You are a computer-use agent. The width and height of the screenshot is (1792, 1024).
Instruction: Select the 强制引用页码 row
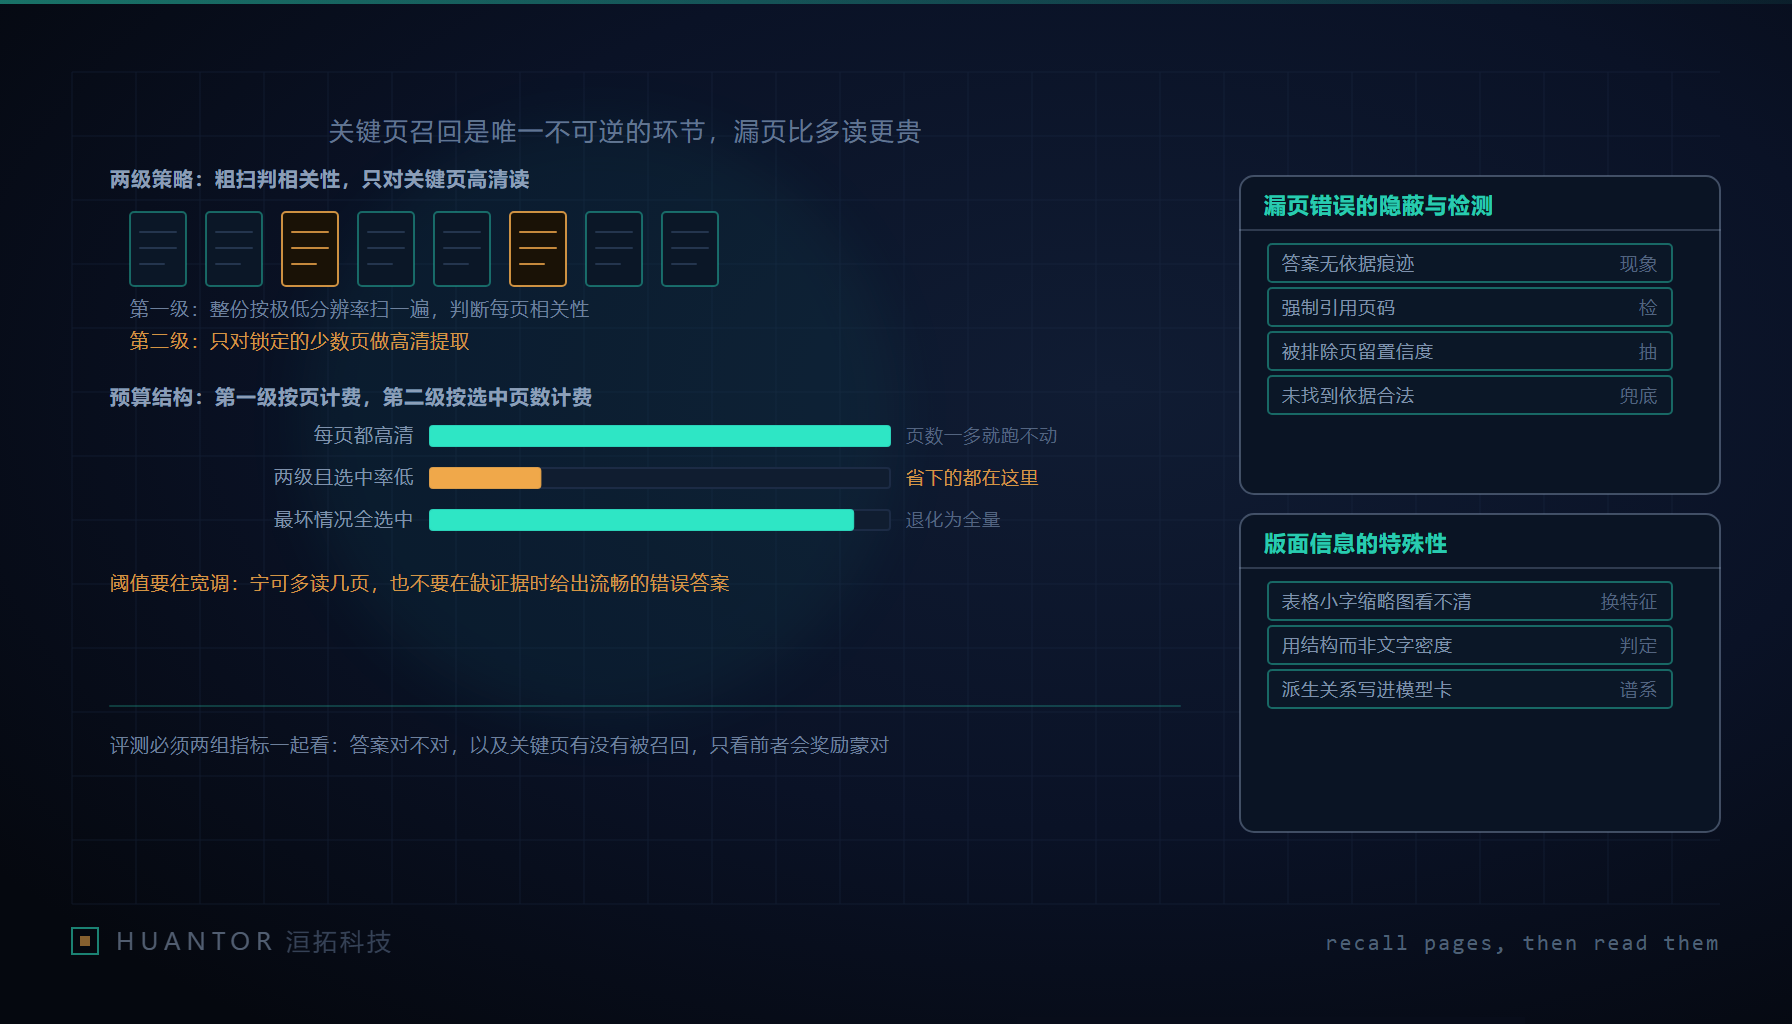pyautogui.click(x=1470, y=308)
